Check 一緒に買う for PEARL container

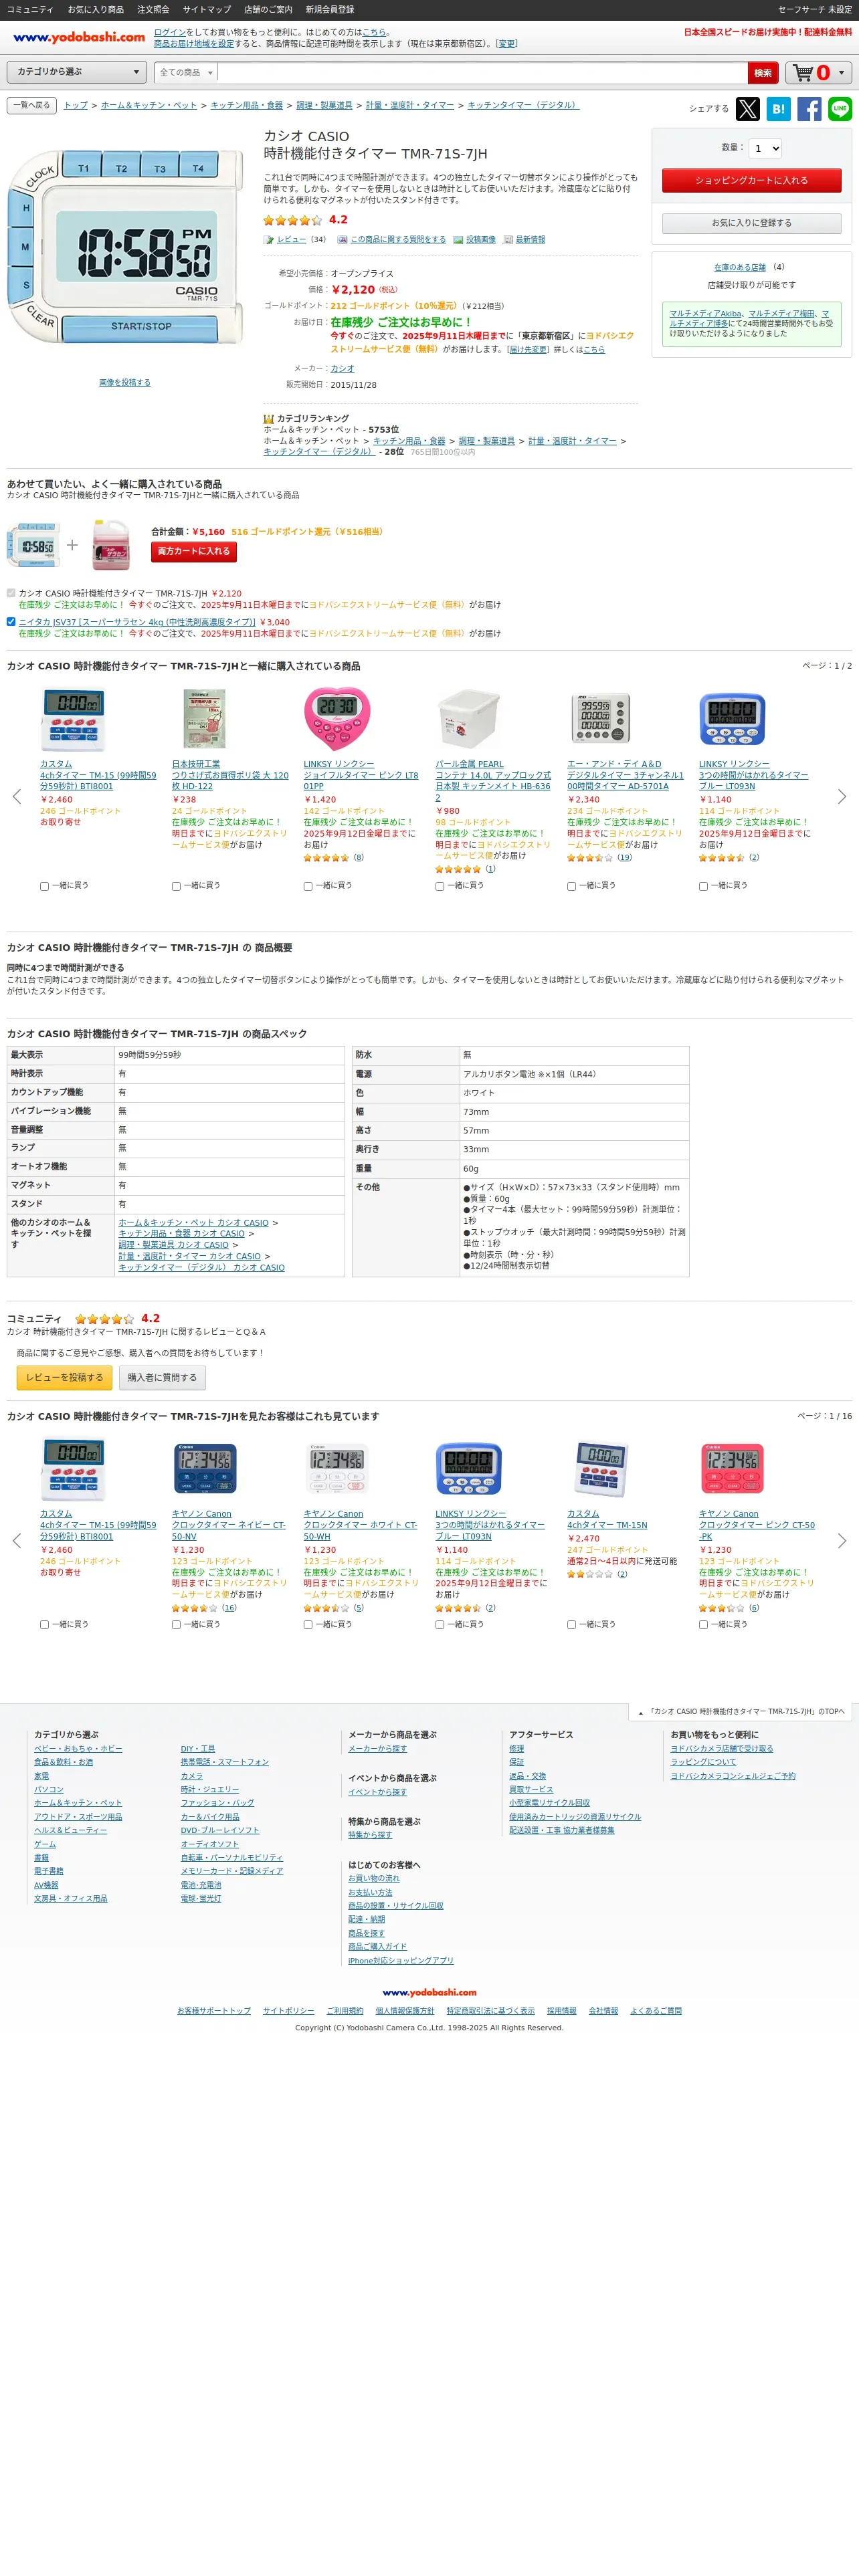pos(440,886)
